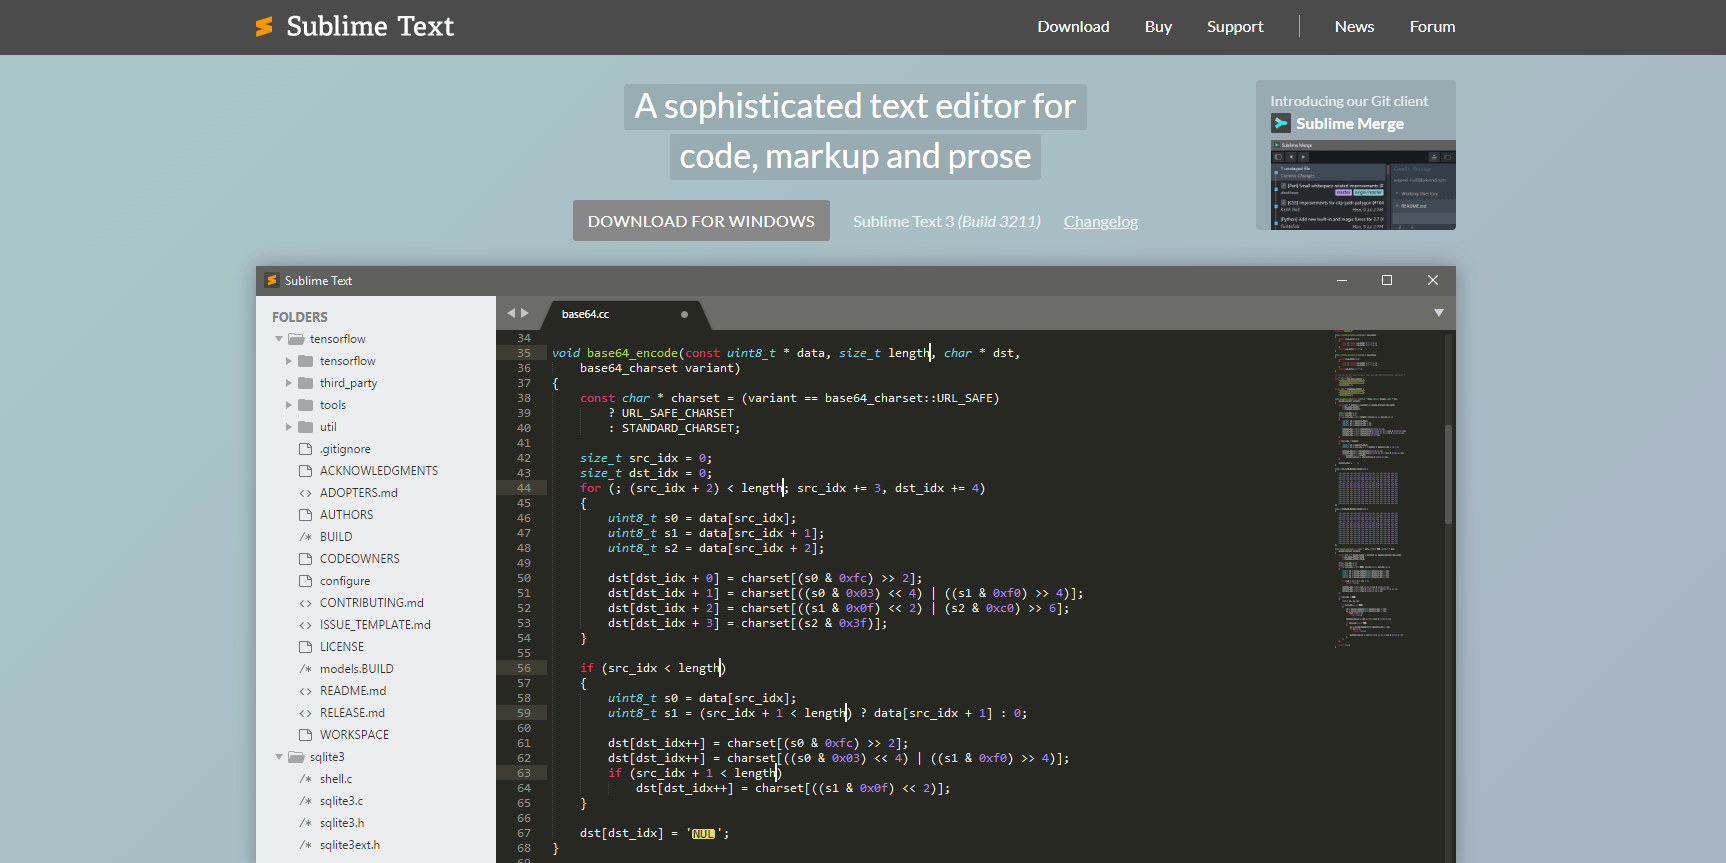This screenshot has width=1726, height=863.
Task: Click the editor vertical scrollbar thumb
Action: (1448, 475)
